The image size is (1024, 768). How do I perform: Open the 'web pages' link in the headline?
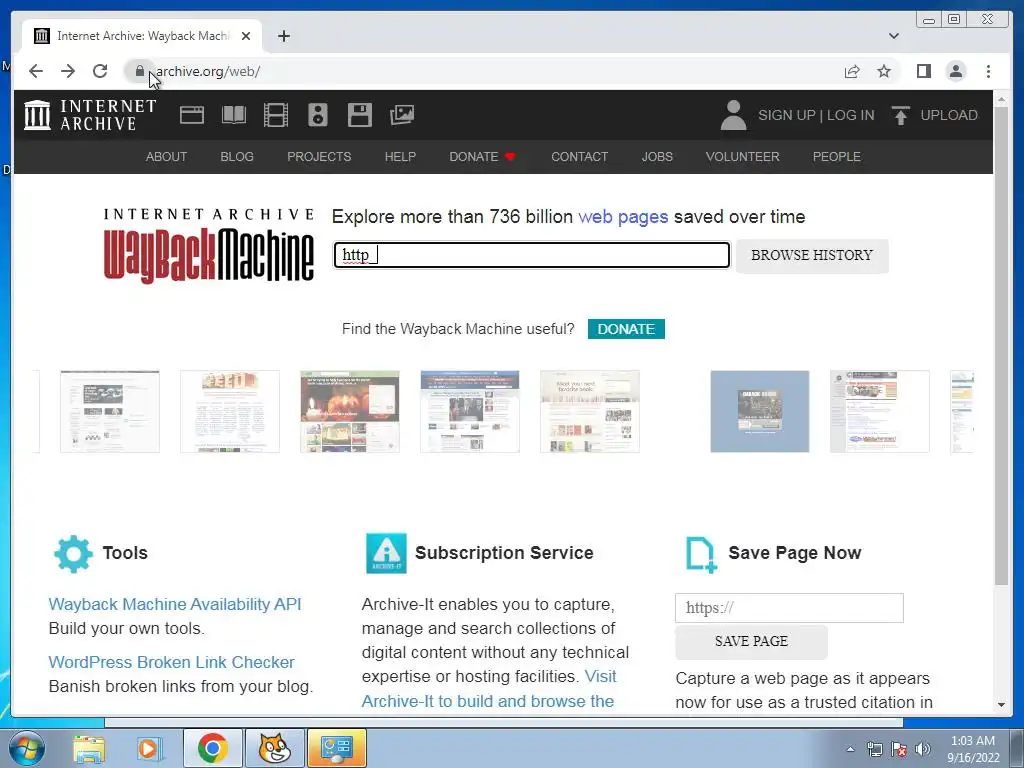click(x=623, y=217)
